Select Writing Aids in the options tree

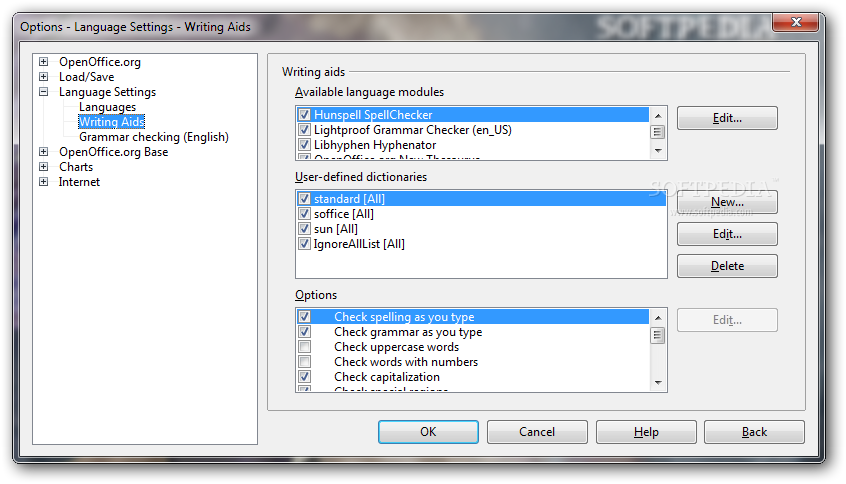112,122
